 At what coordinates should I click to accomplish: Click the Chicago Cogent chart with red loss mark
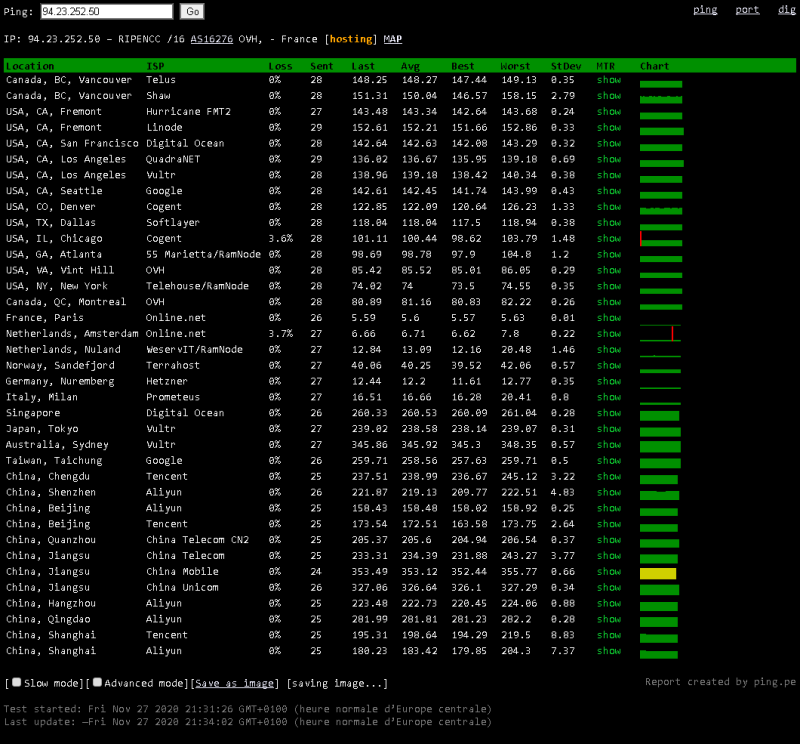tap(661, 239)
